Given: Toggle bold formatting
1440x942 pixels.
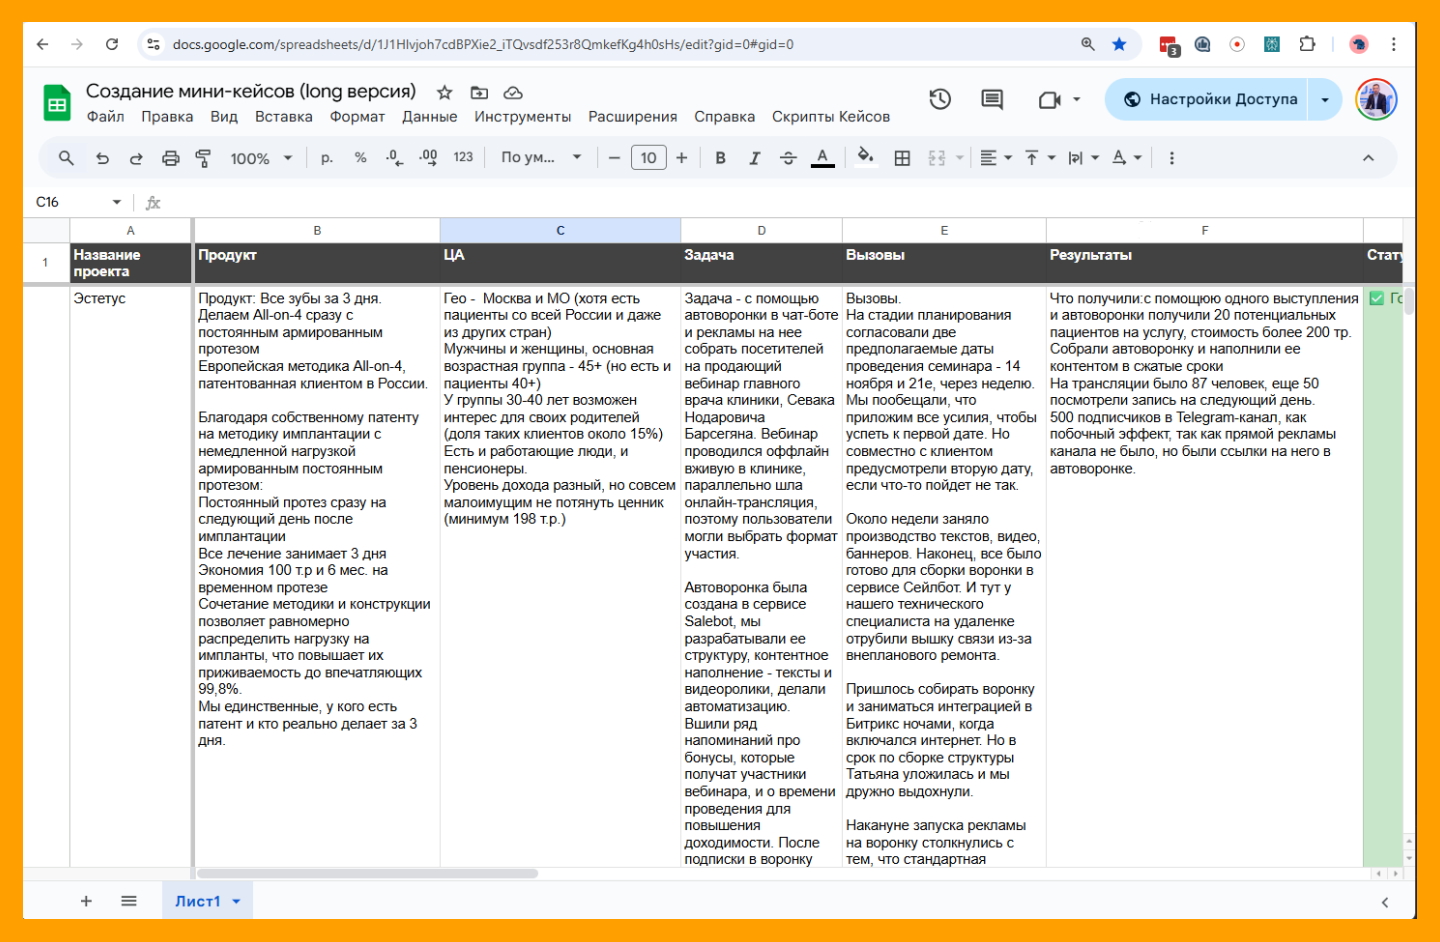Looking at the screenshot, I should (x=720, y=158).
